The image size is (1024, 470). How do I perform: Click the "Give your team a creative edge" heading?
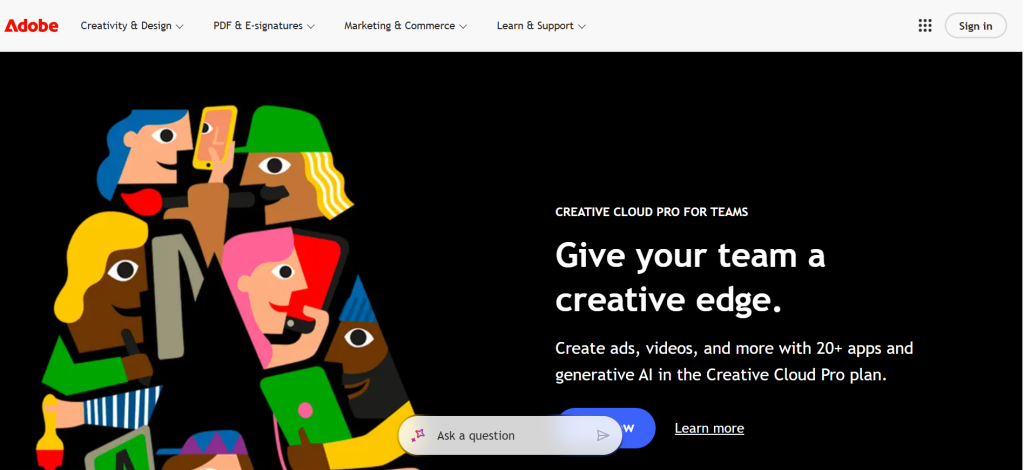(690, 277)
